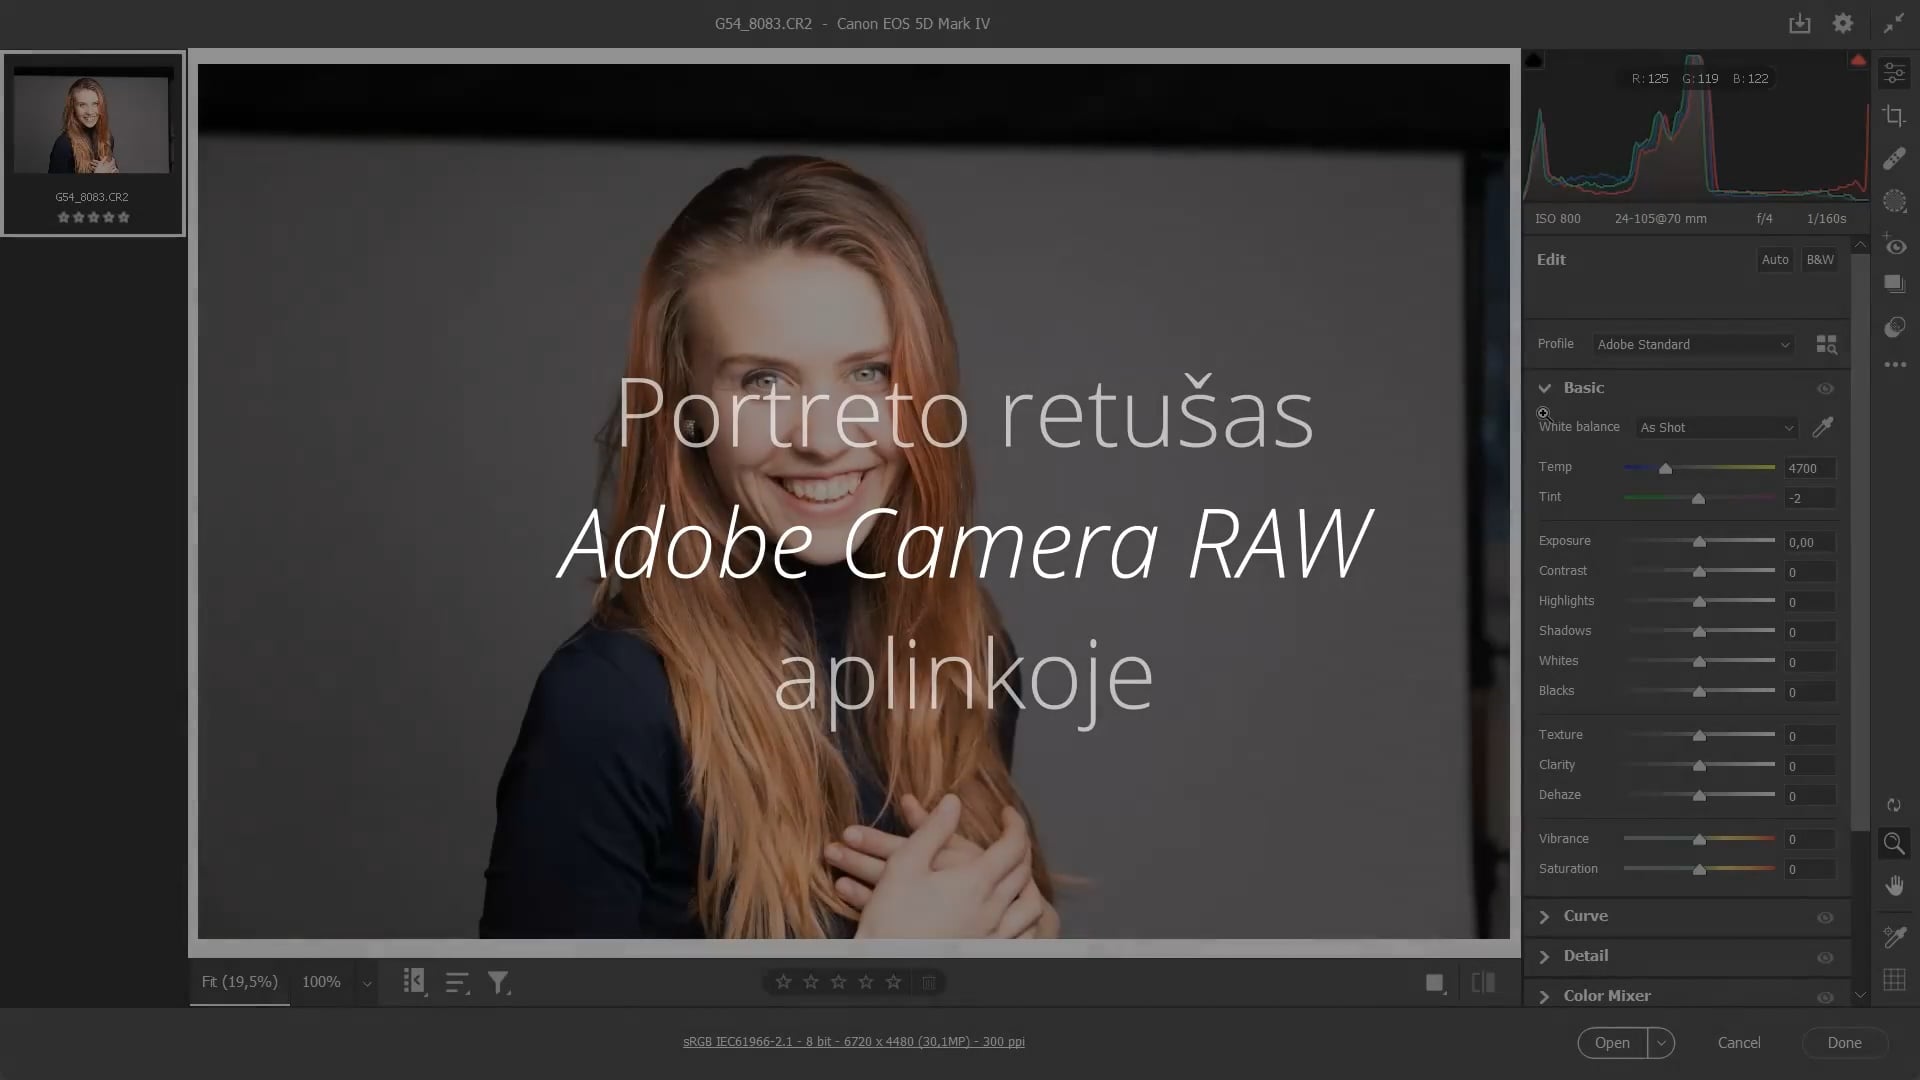Select the Red Eye removal tool
The width and height of the screenshot is (1920, 1080).
[x=1894, y=244]
